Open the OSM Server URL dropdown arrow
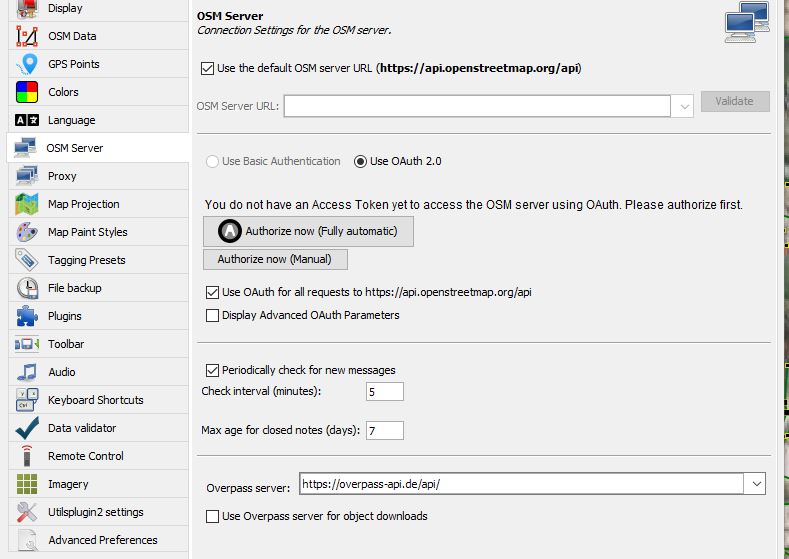 point(684,106)
